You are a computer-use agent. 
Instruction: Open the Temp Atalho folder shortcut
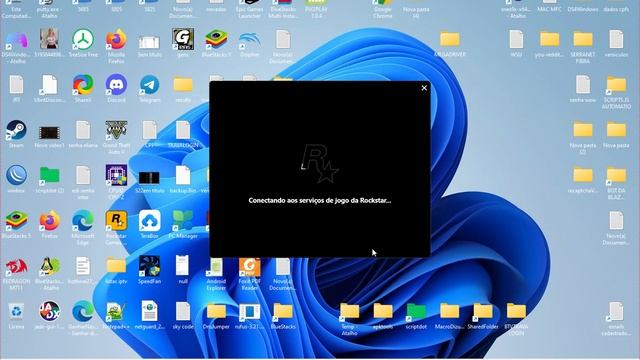coord(349,312)
